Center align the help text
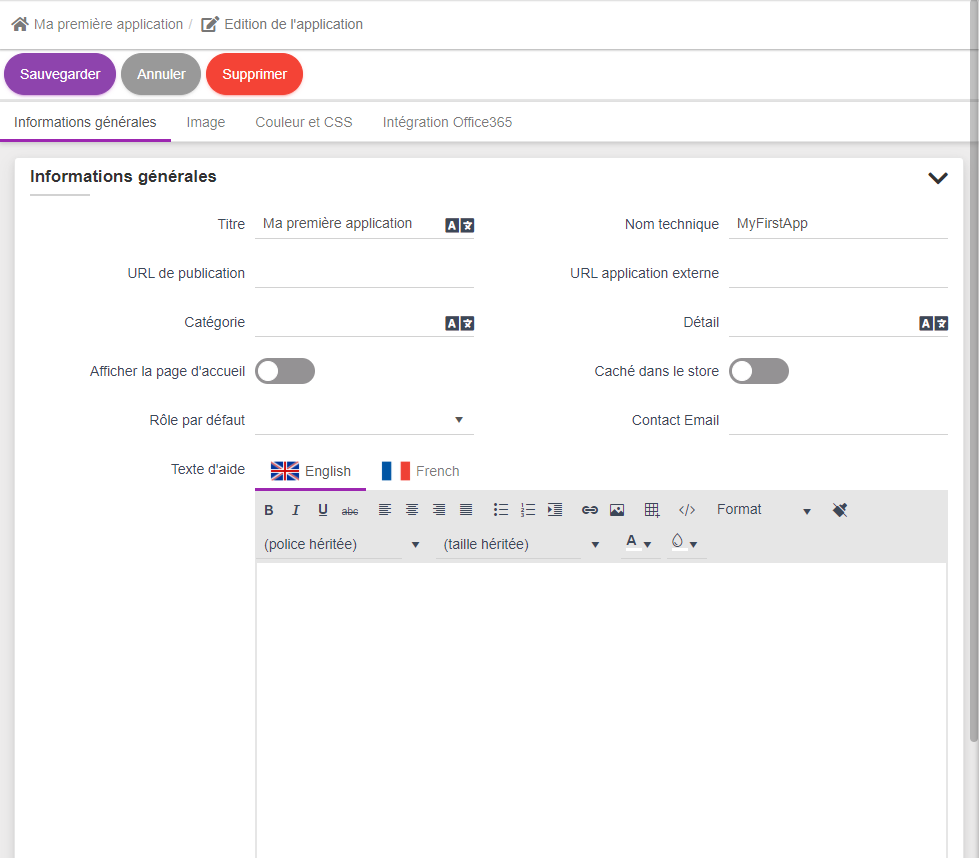Image resolution: width=979 pixels, height=858 pixels. tap(412, 510)
